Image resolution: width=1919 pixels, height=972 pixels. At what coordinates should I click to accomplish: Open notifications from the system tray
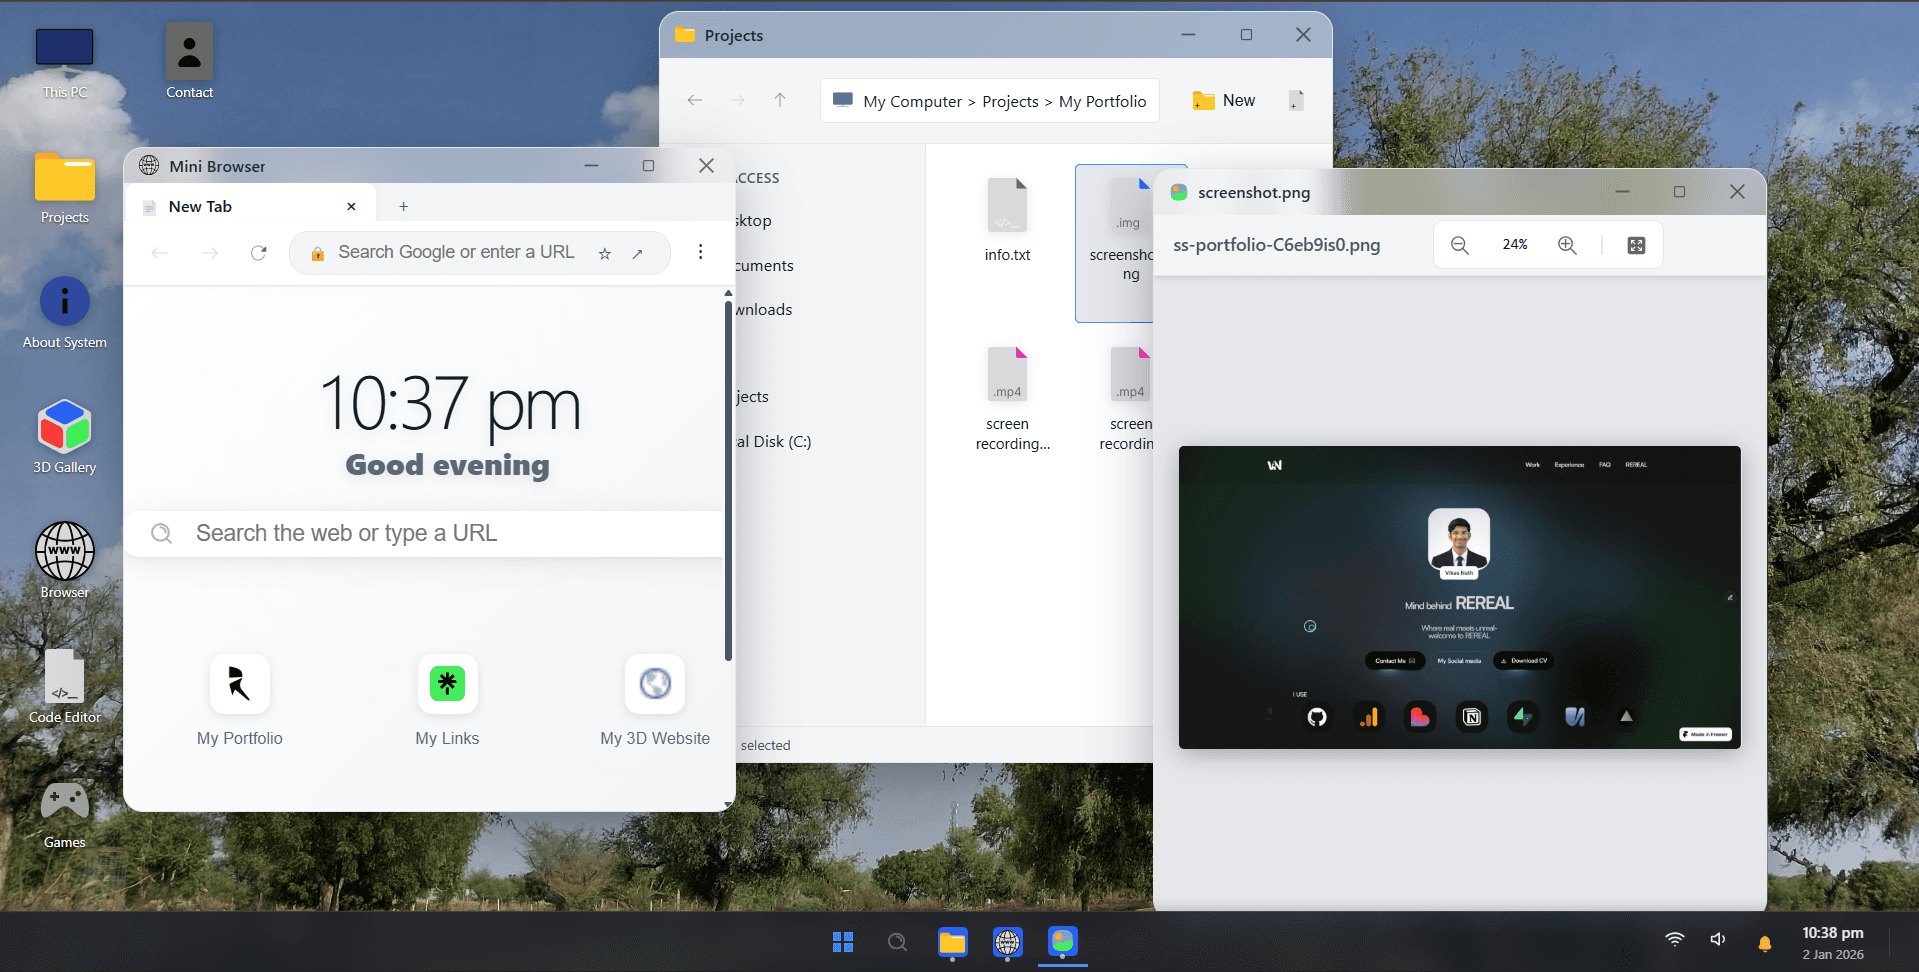1765,942
